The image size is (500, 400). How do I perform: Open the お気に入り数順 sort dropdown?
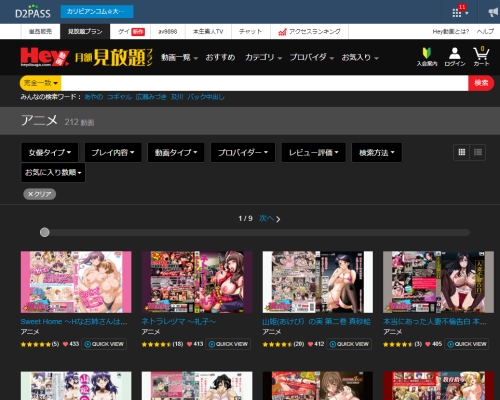pyautogui.click(x=53, y=172)
